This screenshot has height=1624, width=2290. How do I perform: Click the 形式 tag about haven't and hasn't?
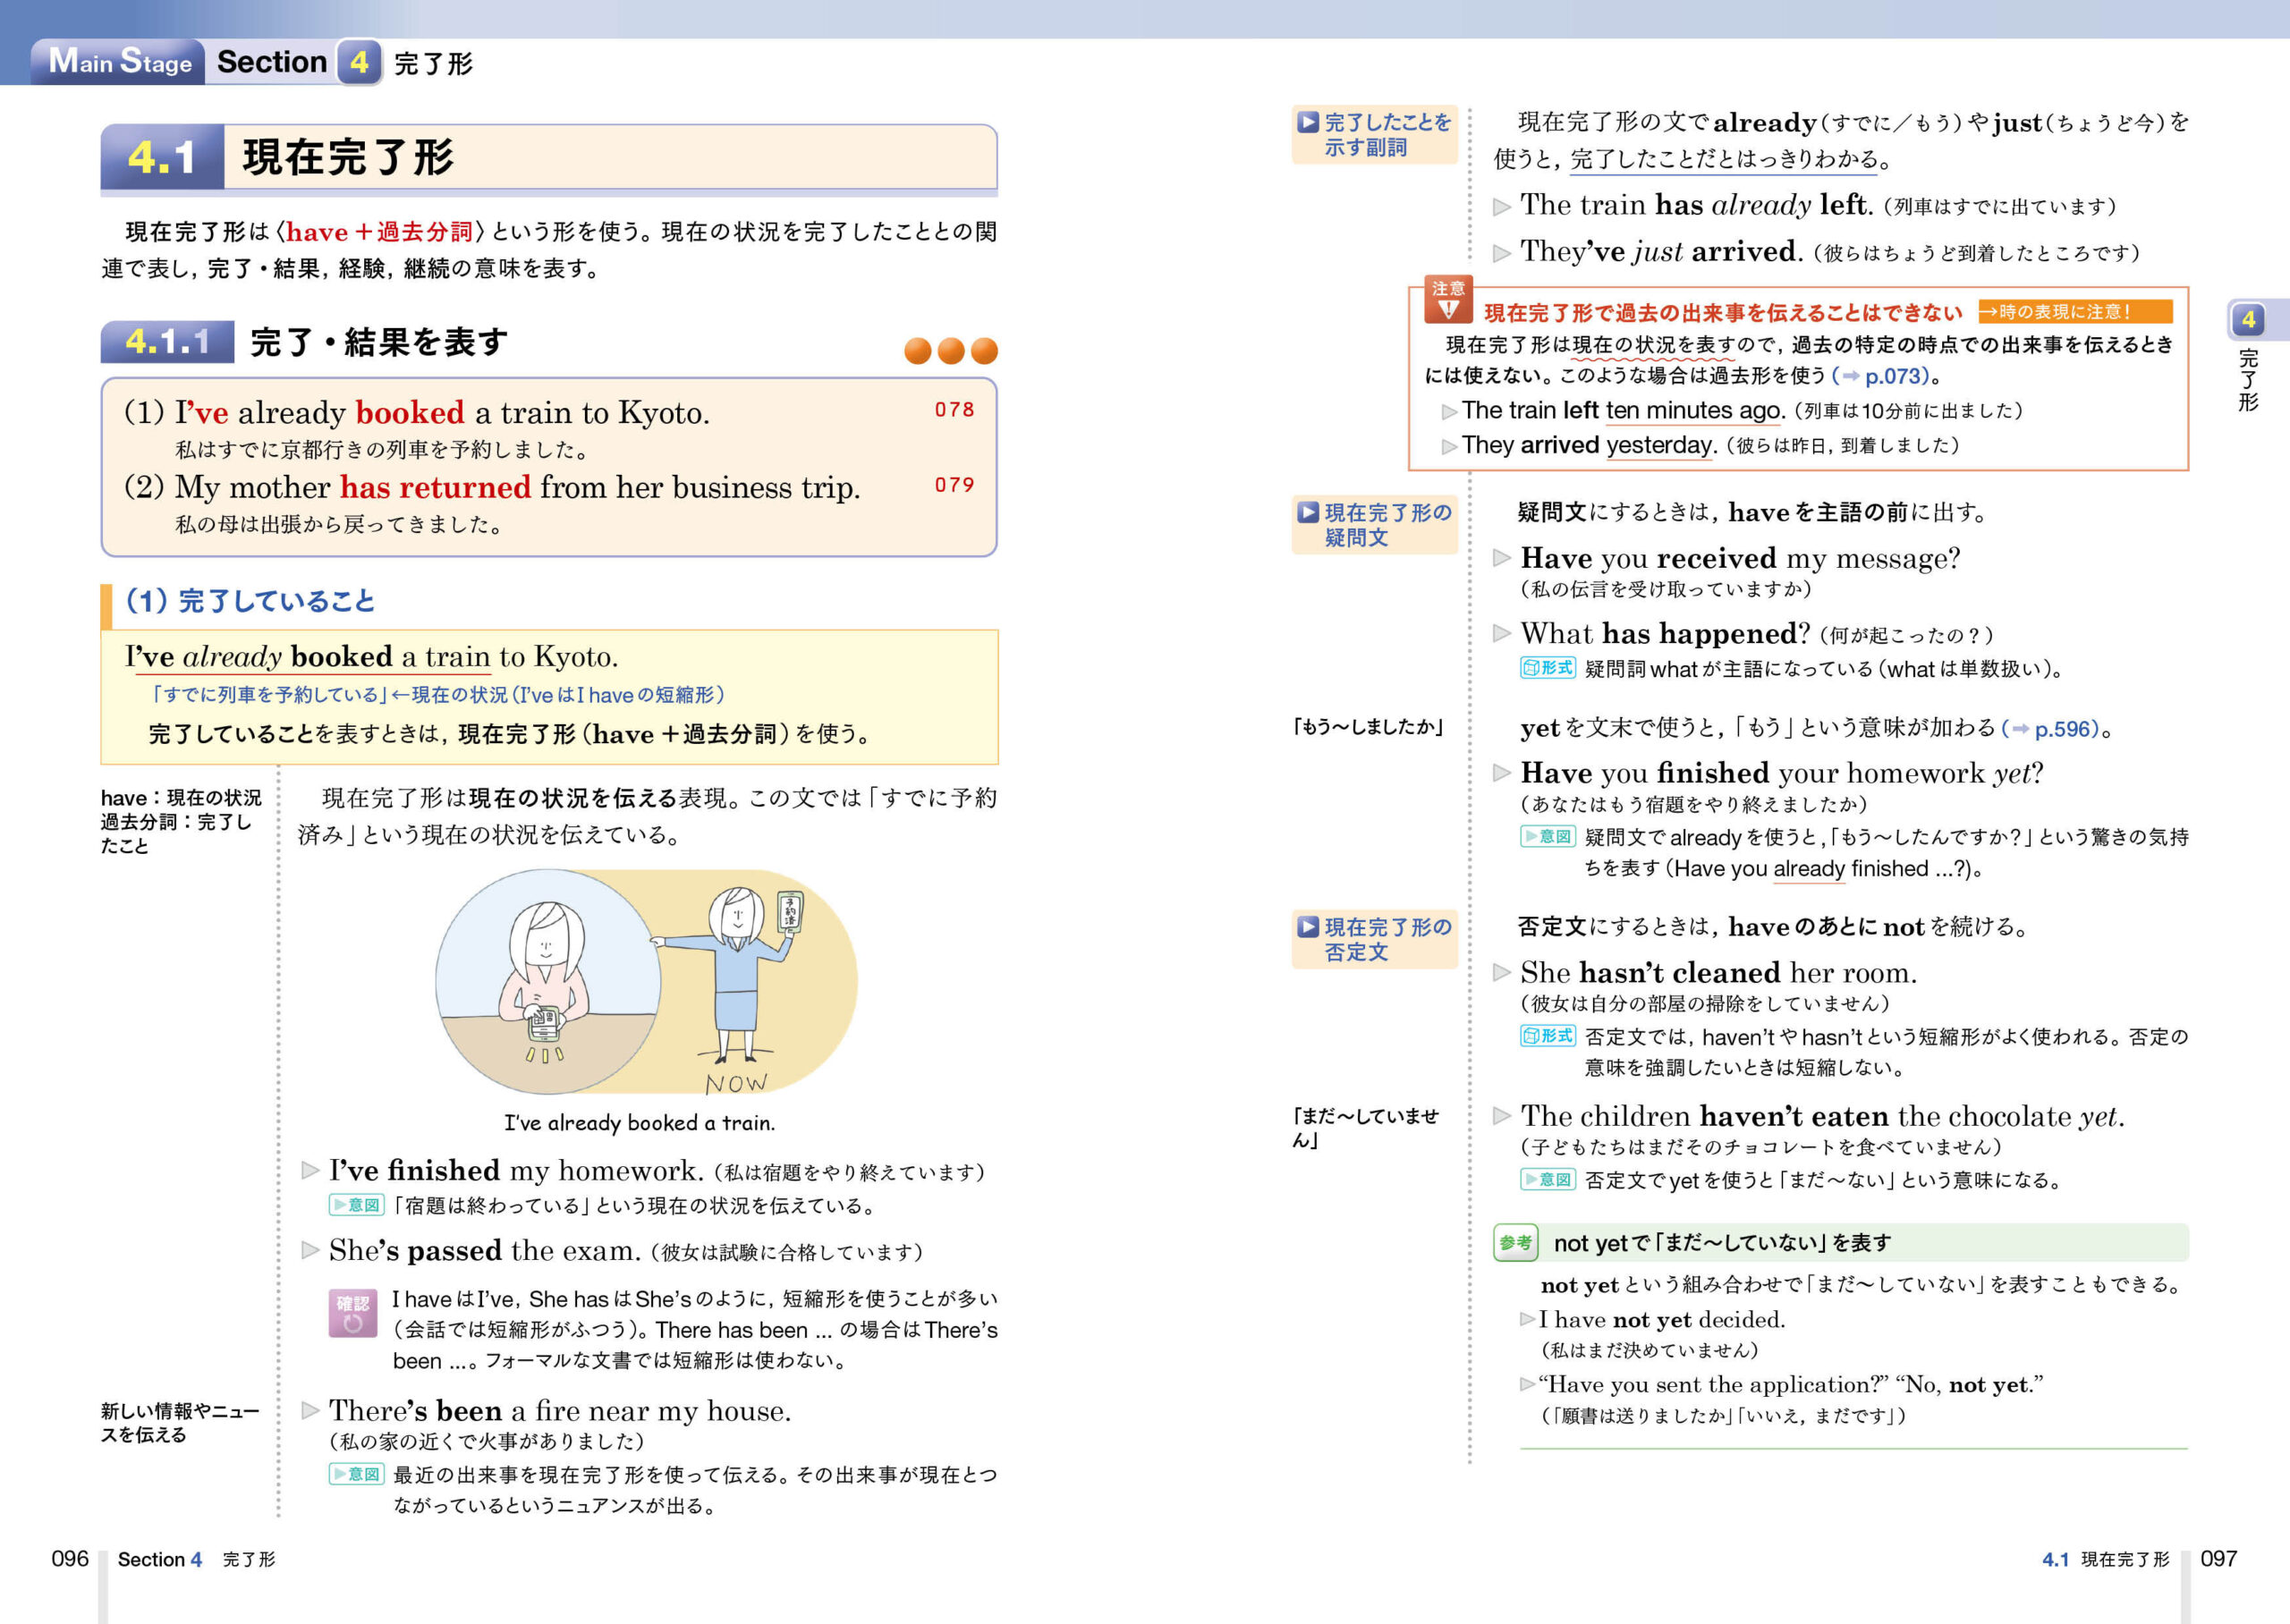click(1548, 1036)
